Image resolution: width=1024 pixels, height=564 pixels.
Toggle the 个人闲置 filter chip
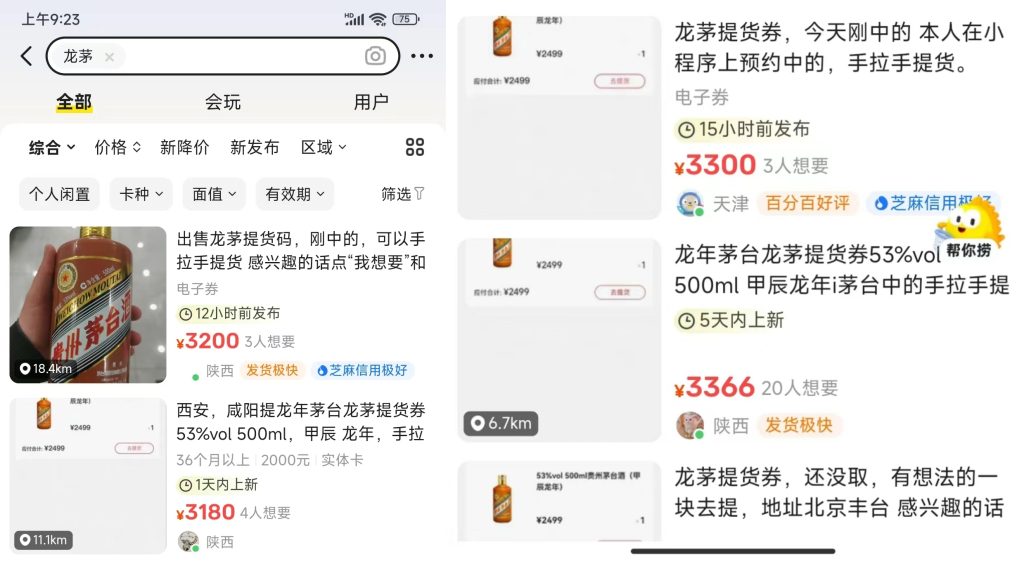click(59, 194)
